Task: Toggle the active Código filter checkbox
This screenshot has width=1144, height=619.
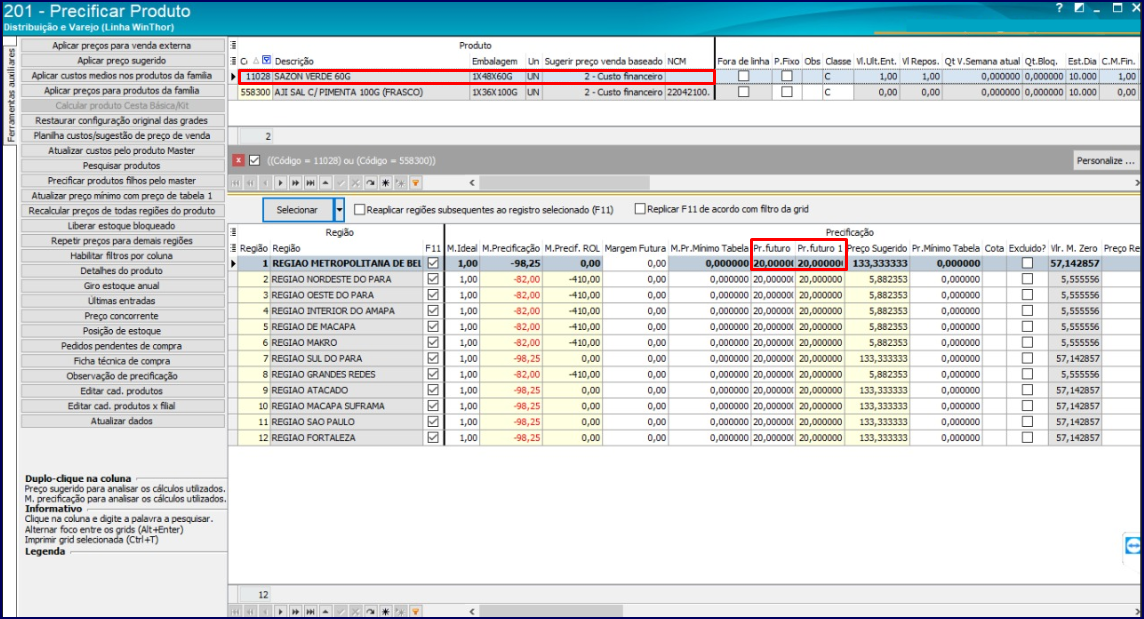Action: point(254,161)
